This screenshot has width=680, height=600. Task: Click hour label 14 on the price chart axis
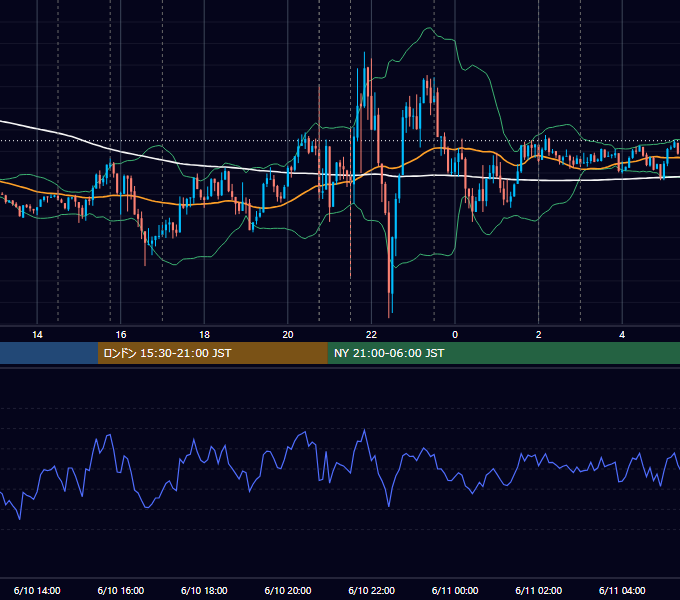click(x=37, y=335)
